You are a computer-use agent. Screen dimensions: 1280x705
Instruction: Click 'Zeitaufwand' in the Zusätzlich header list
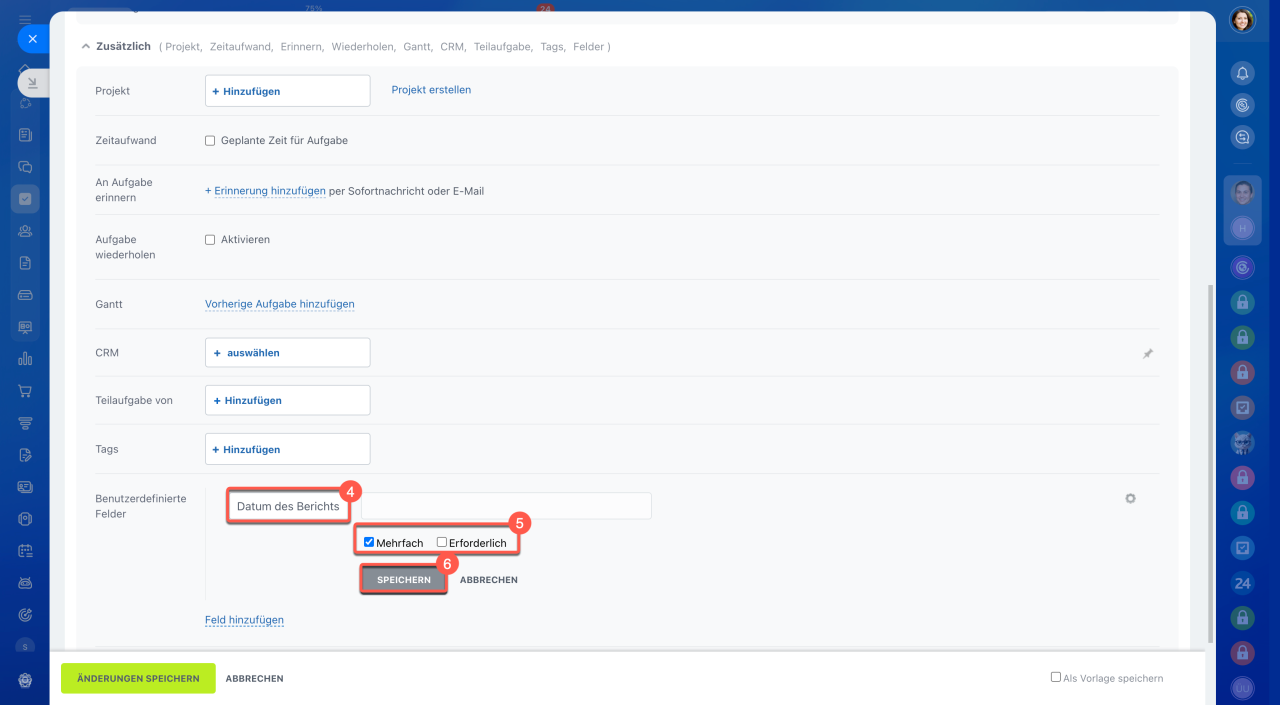pos(240,47)
